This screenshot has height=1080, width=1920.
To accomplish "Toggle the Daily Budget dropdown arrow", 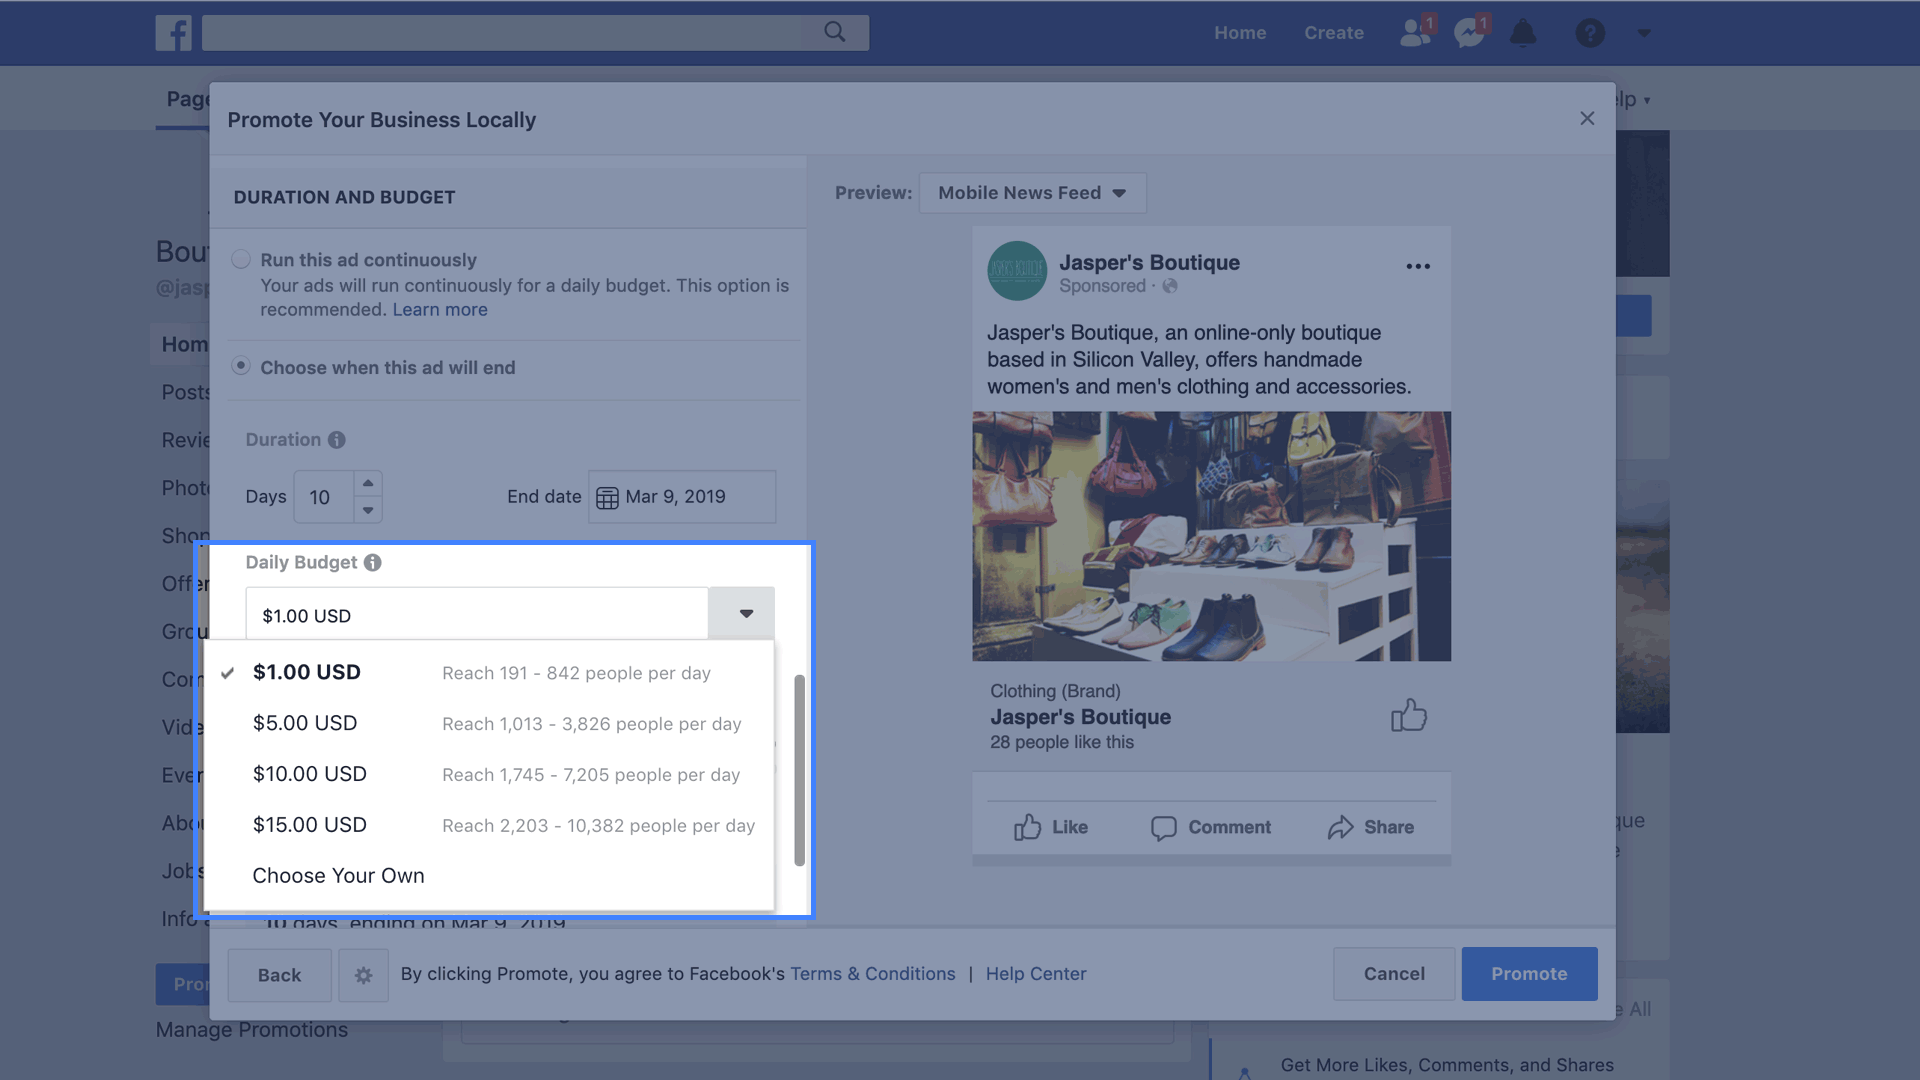I will point(742,614).
